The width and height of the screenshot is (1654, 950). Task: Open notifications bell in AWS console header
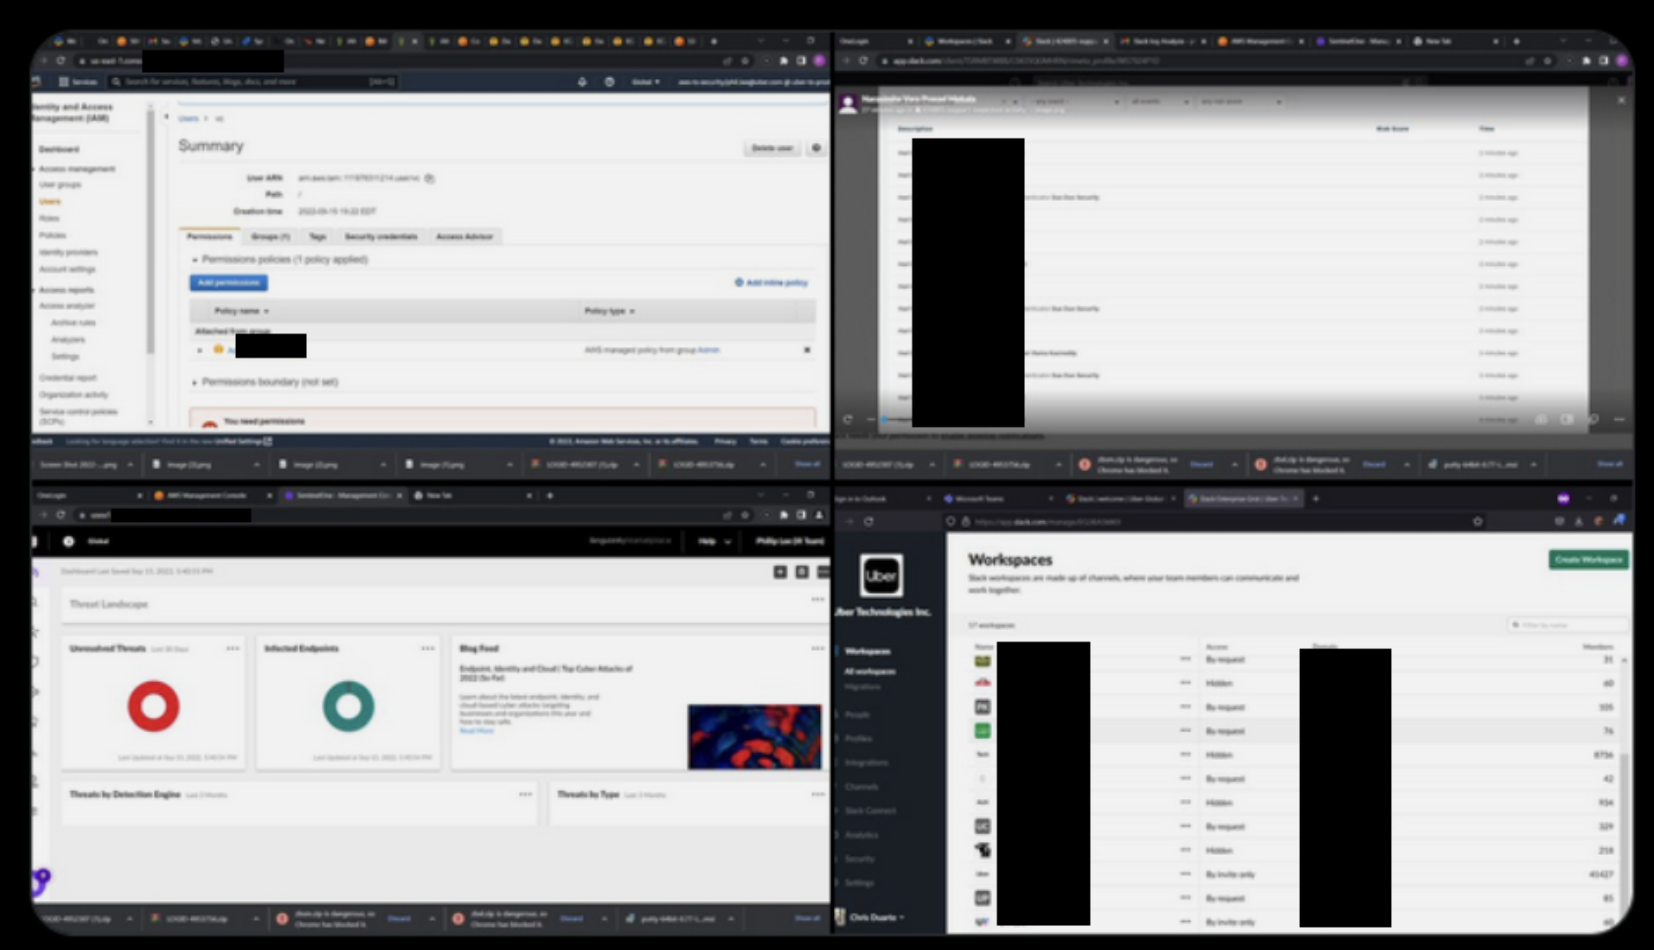[582, 82]
